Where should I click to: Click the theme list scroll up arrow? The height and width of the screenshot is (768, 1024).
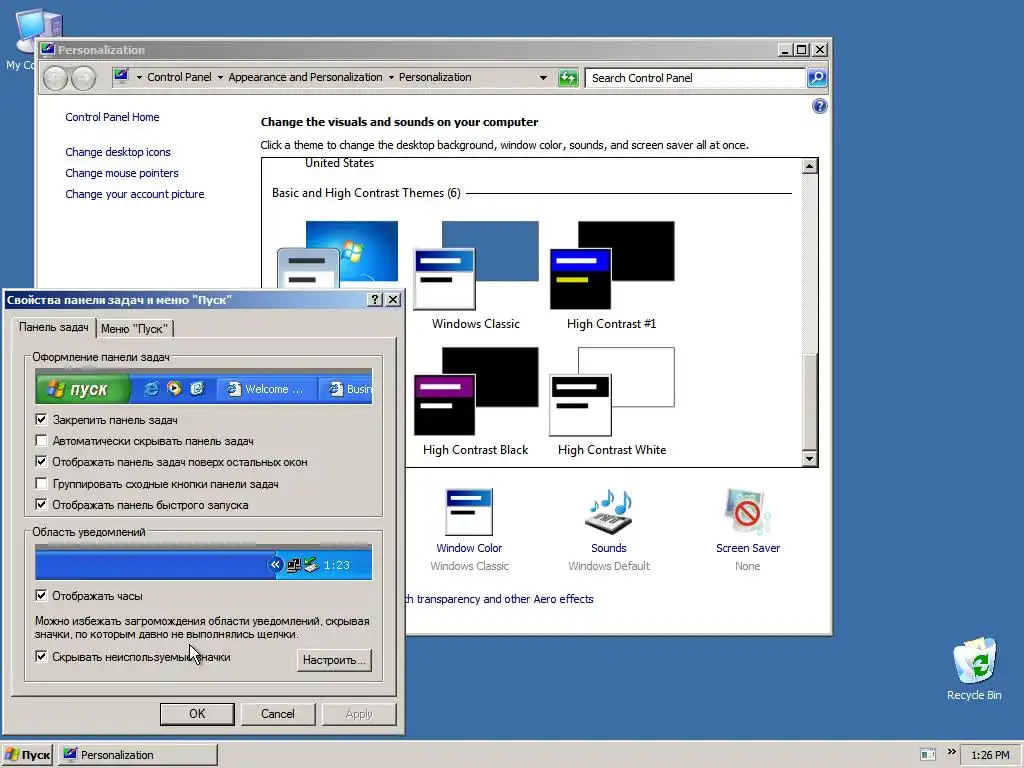[x=809, y=166]
